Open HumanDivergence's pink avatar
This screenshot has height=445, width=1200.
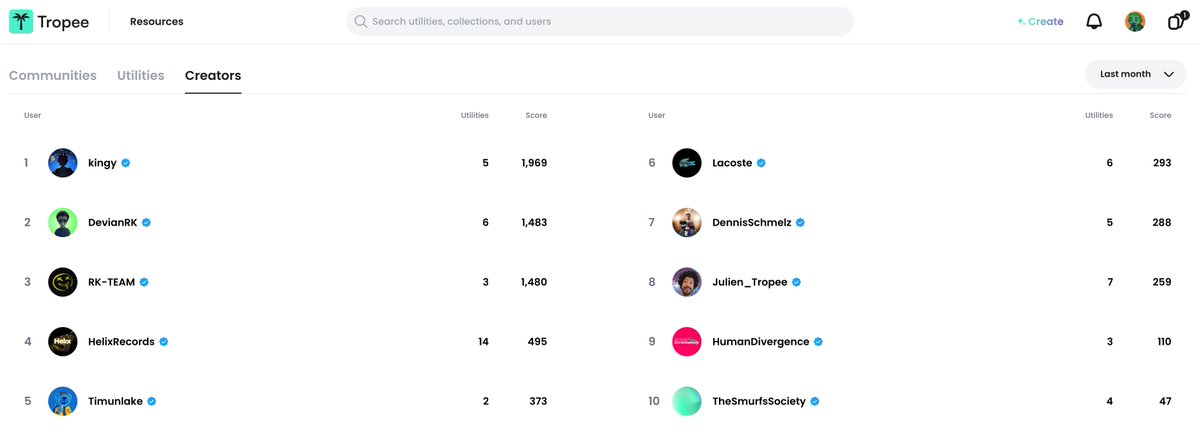687,342
